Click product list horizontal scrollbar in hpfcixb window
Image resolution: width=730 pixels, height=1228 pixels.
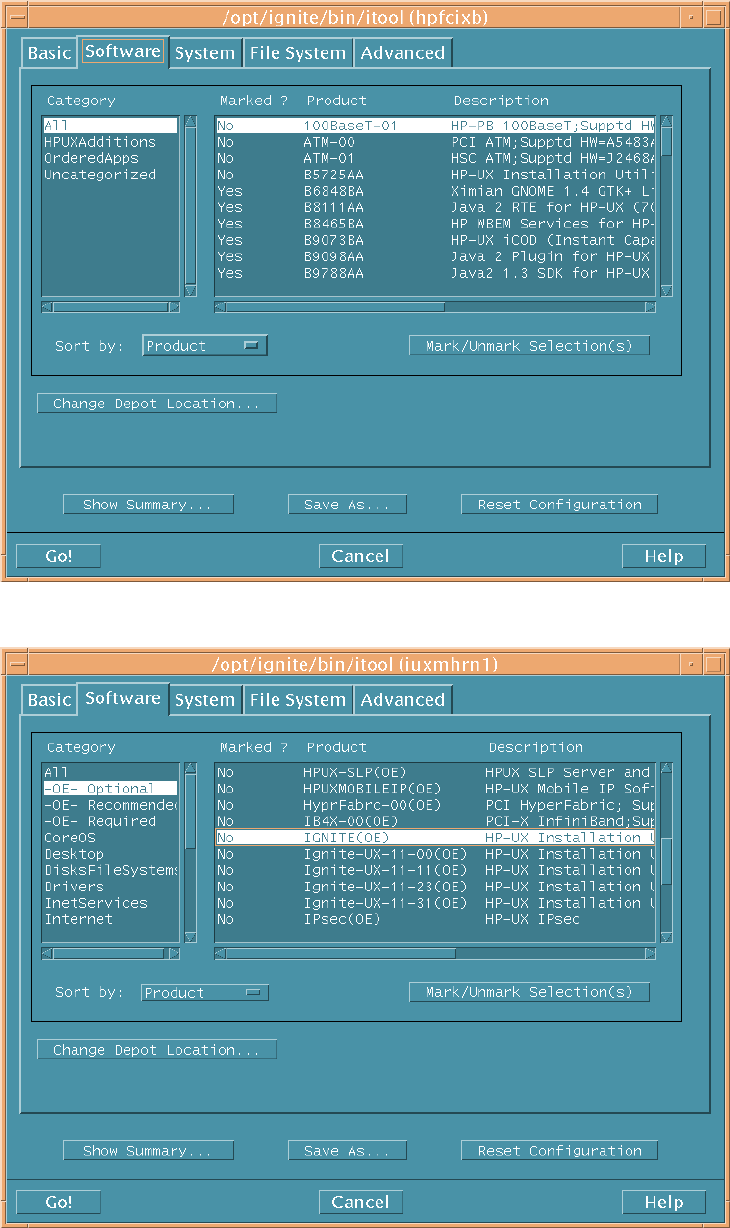435,307
